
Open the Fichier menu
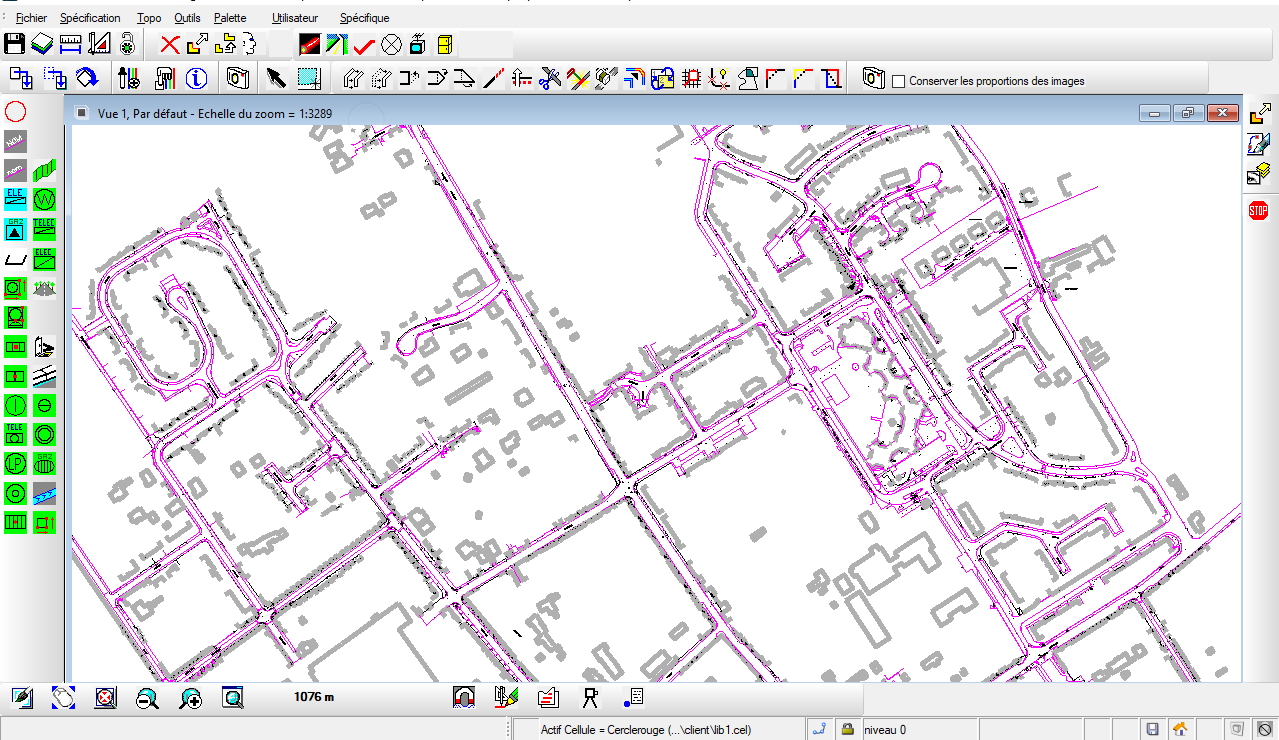[x=31, y=18]
